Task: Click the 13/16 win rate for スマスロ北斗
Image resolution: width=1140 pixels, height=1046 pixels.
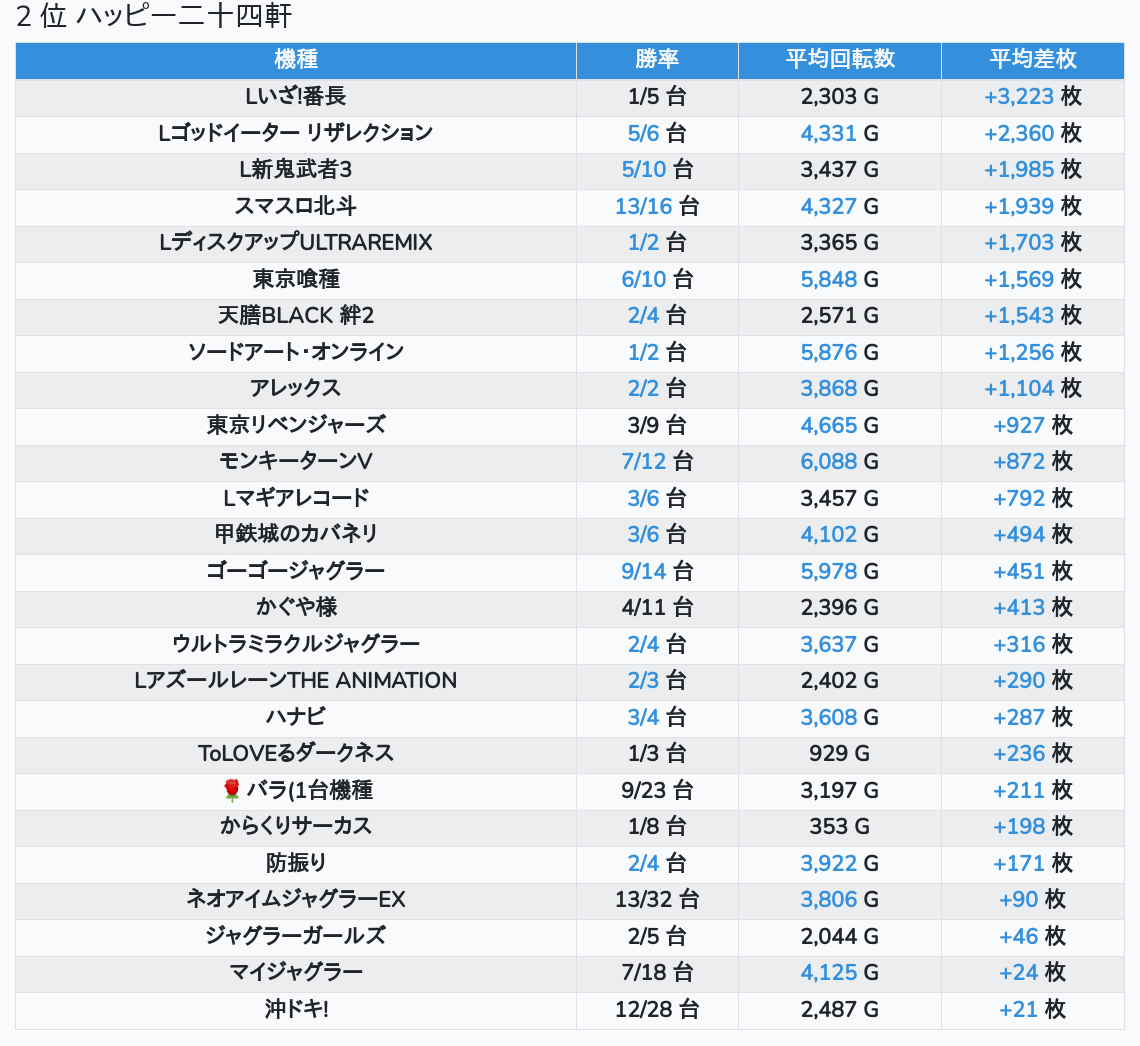Action: pos(643,206)
